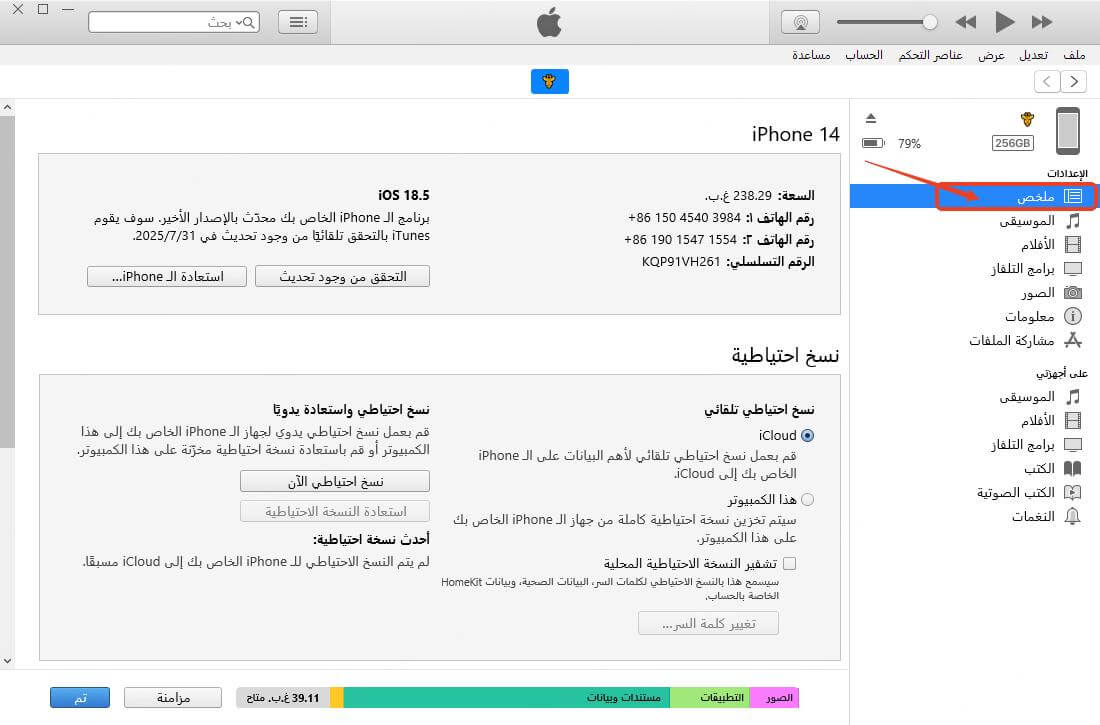Open الصور photos section
Image resolution: width=1100 pixels, height=725 pixels.
tap(1050, 293)
